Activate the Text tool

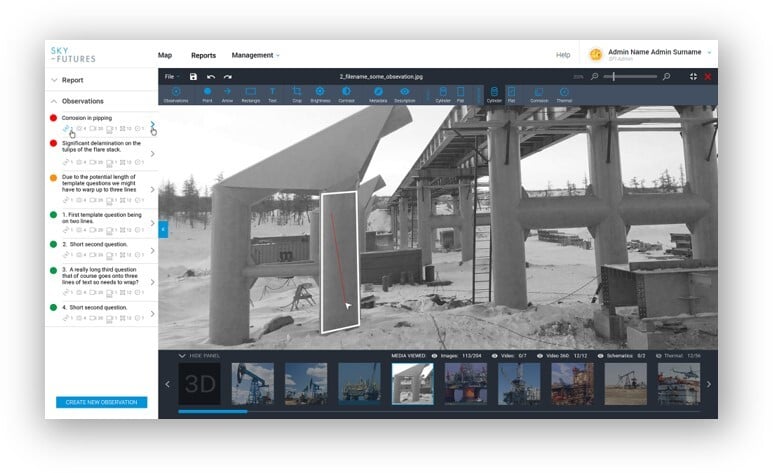coord(272,93)
